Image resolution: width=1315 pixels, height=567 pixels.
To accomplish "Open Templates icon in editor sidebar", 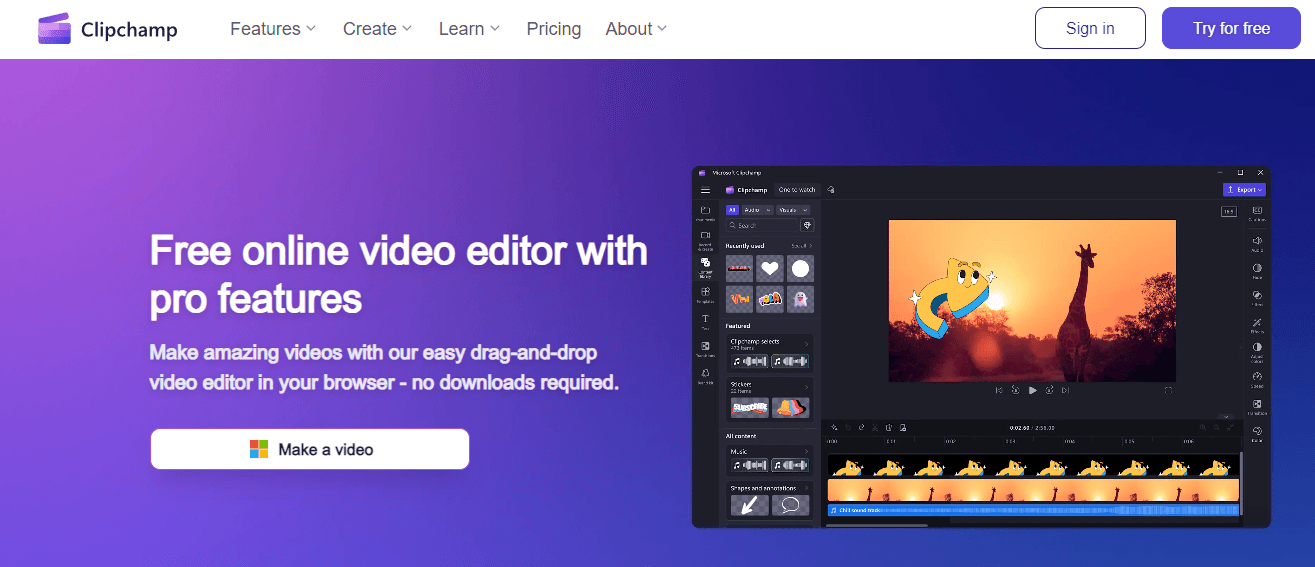I will (705, 296).
